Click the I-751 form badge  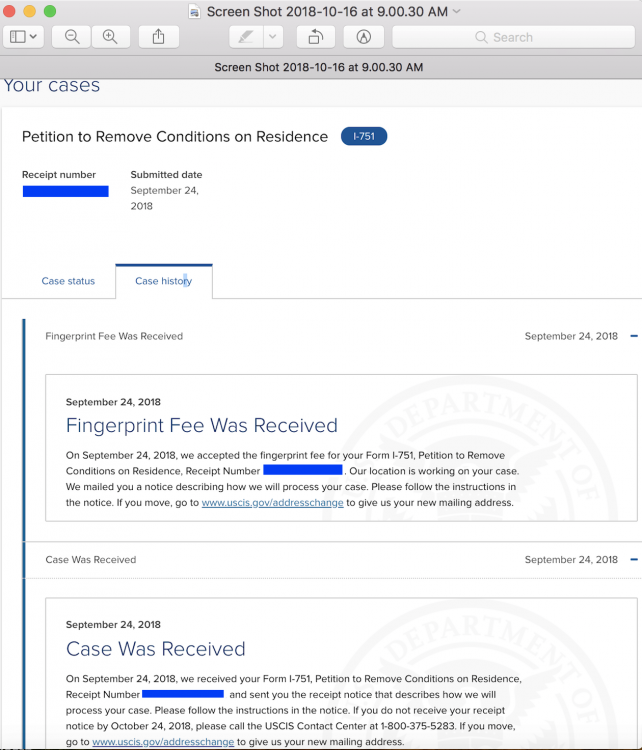click(x=364, y=136)
